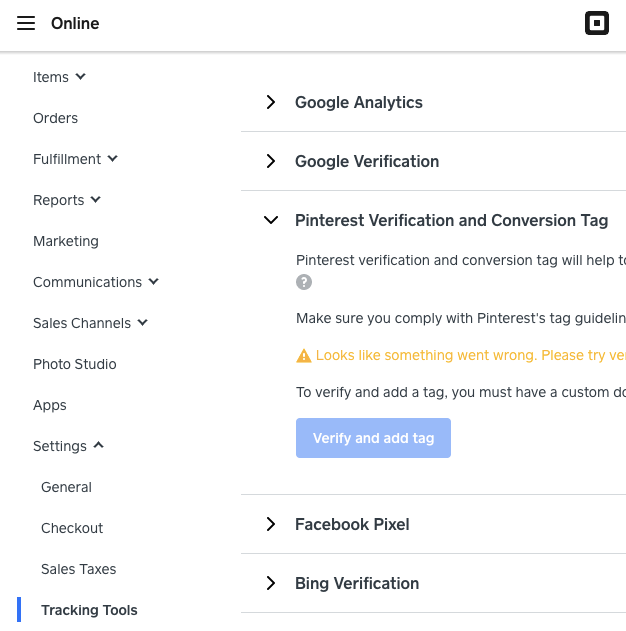Image resolution: width=626 pixels, height=631 pixels.
Task: Click the help question mark icon
Action: point(304,282)
